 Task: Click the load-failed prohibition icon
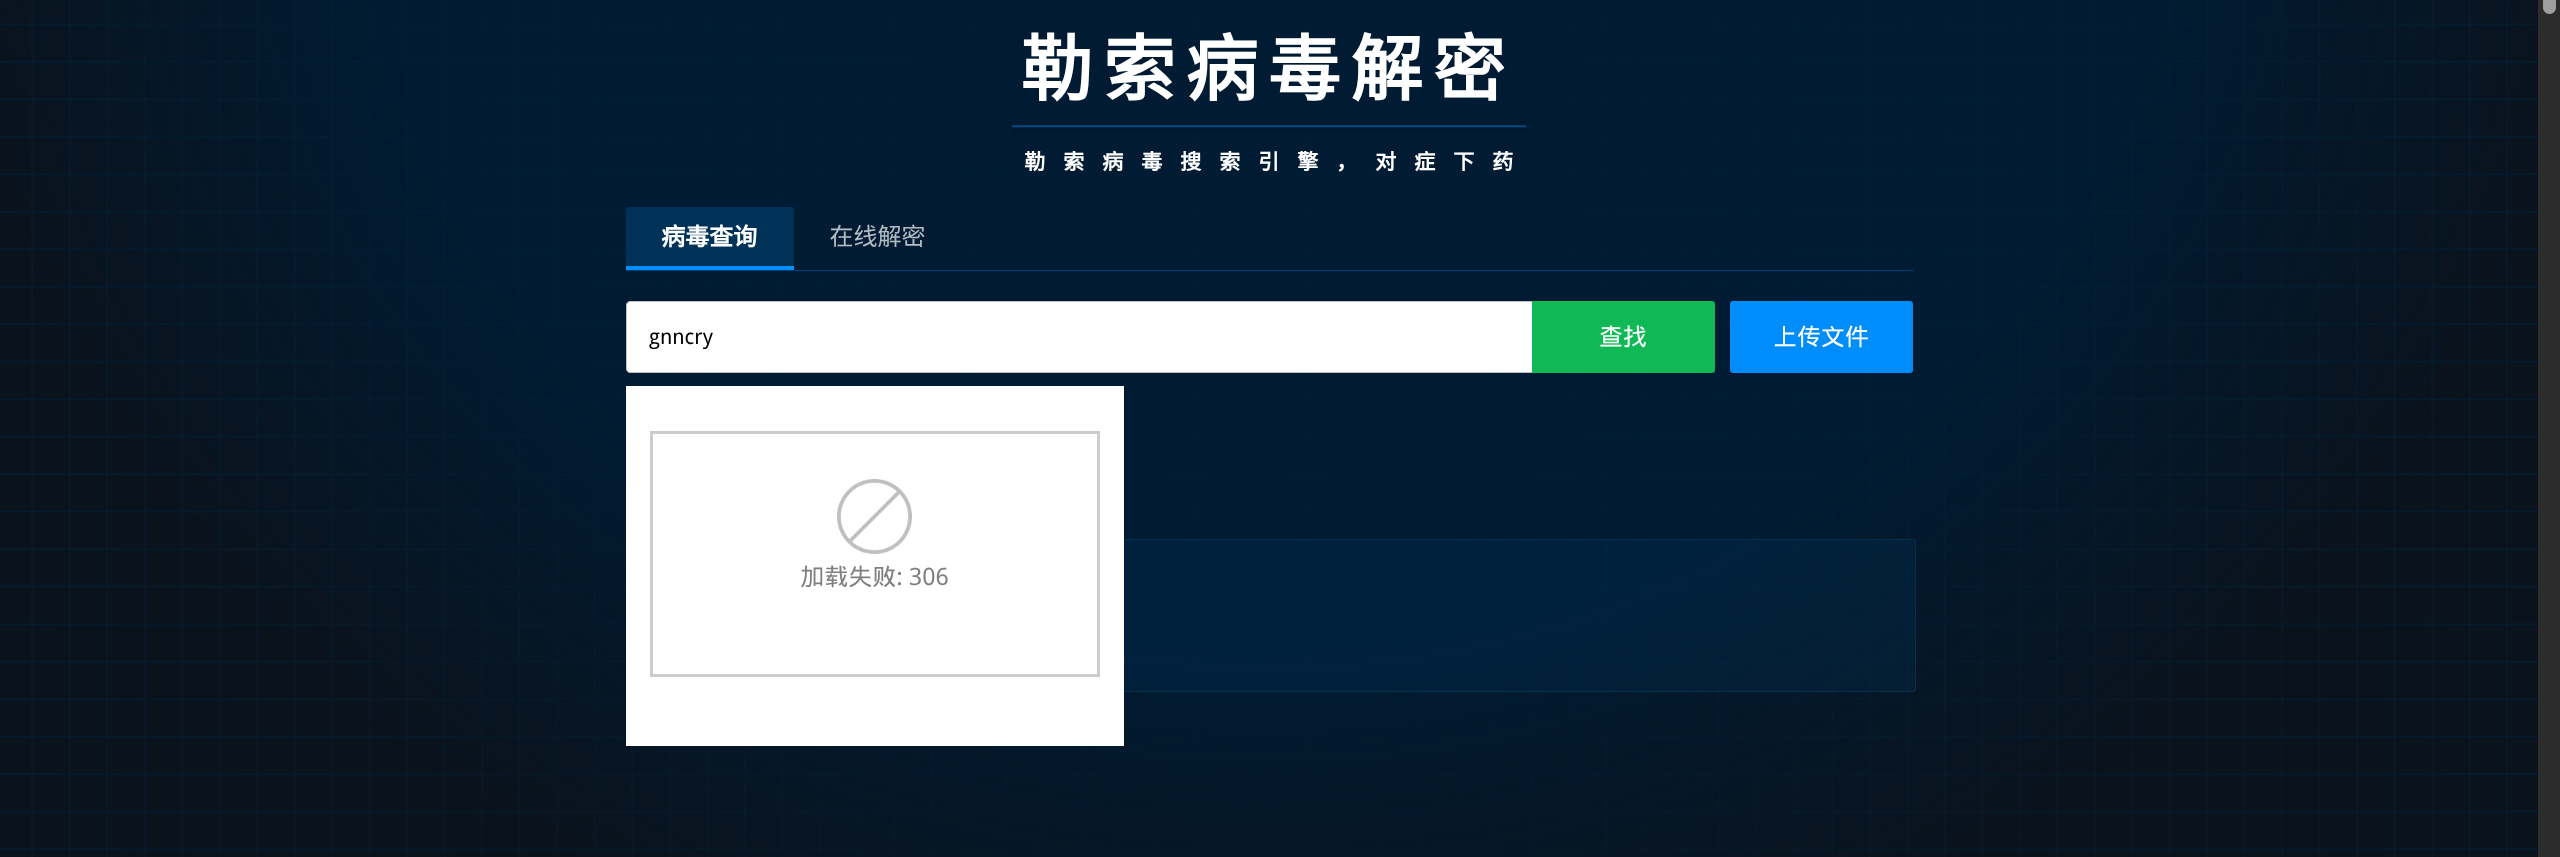[874, 516]
